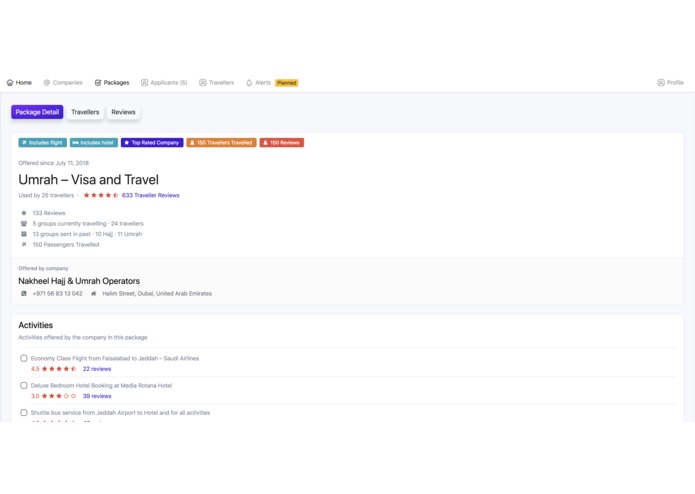Image resolution: width=695 pixels, height=494 pixels.
Task: Click the Applicants nav icon
Action: pos(144,83)
